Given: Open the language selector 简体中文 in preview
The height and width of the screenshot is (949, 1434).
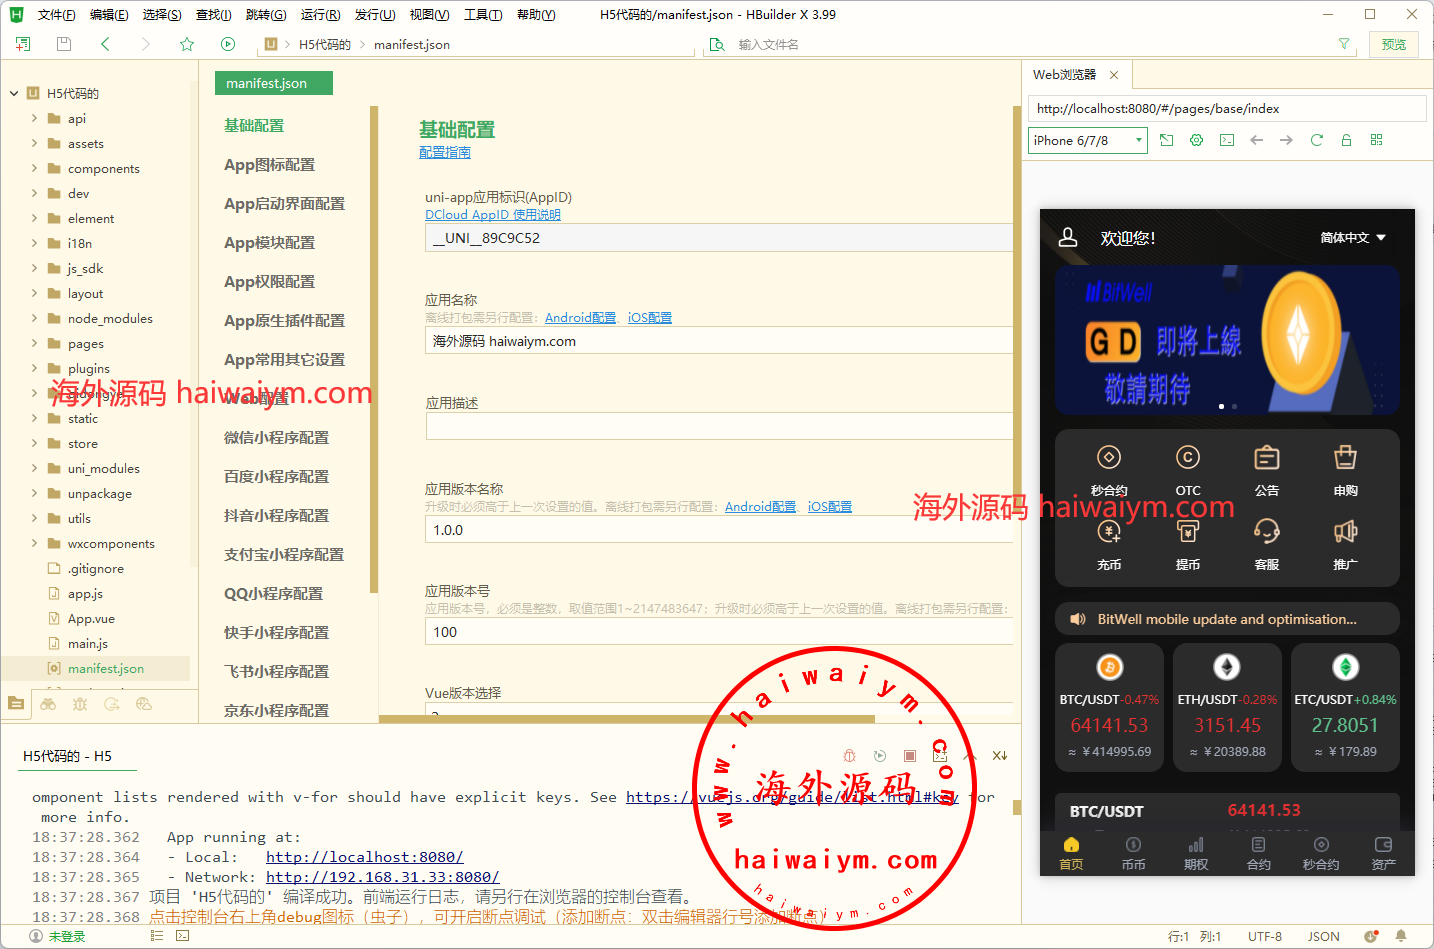Looking at the screenshot, I should pyautogui.click(x=1352, y=238).
